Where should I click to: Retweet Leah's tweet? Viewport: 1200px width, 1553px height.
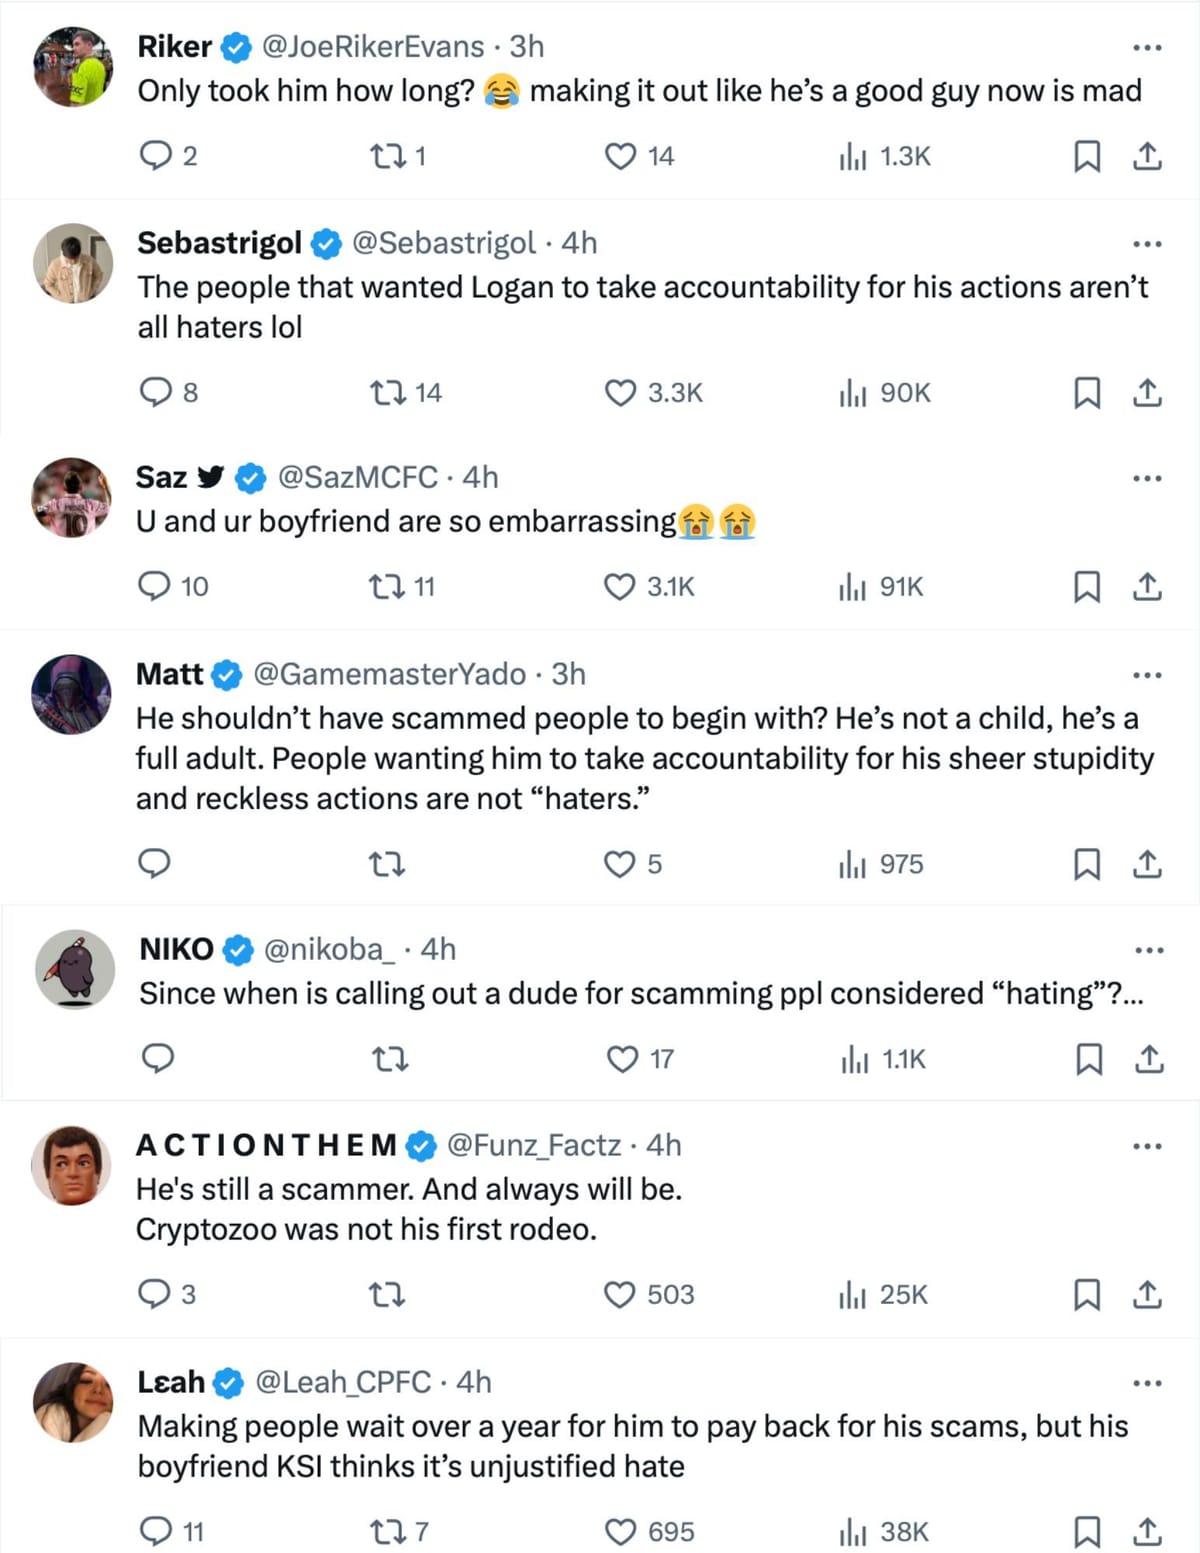387,1531
